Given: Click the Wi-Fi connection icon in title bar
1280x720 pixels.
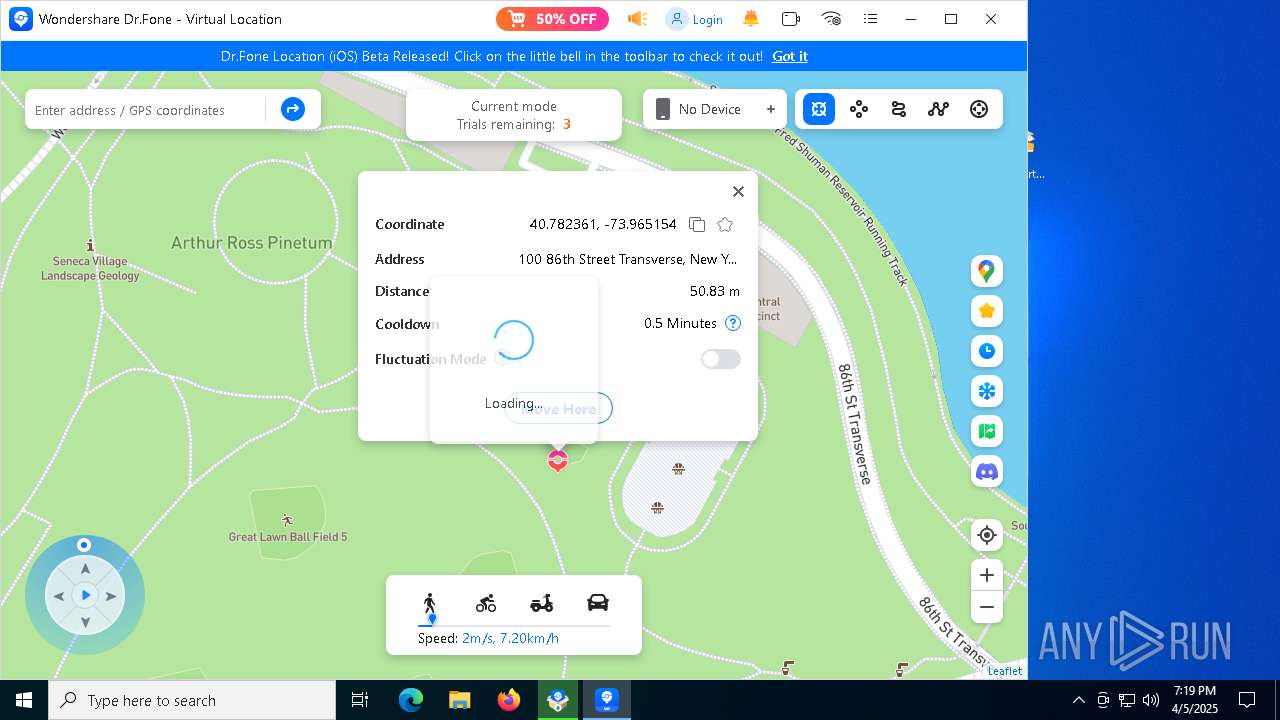Looking at the screenshot, I should click(x=831, y=19).
